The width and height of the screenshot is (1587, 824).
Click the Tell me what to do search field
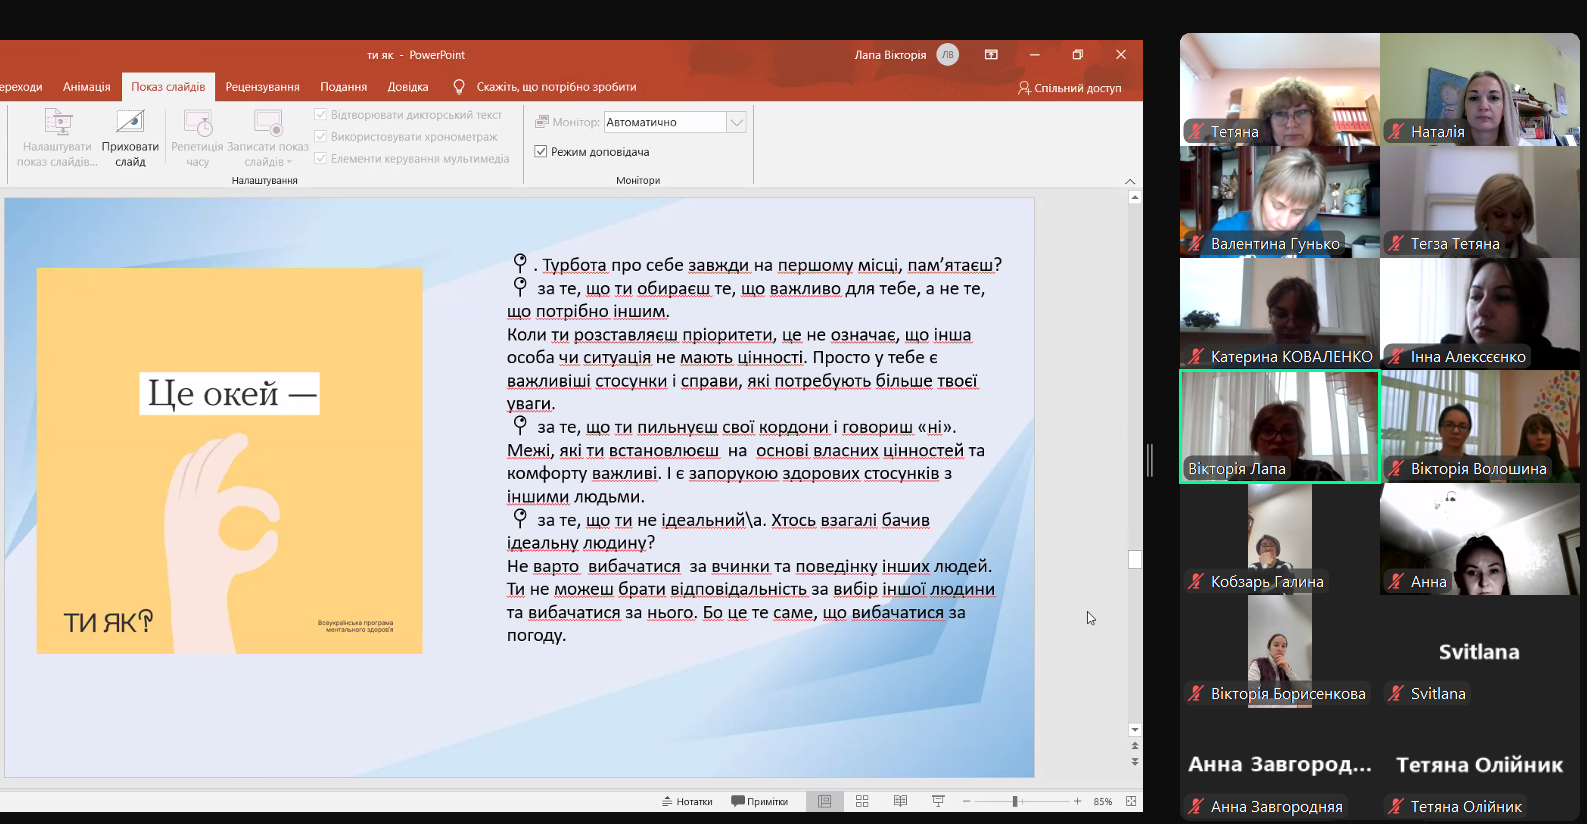pyautogui.click(x=556, y=87)
